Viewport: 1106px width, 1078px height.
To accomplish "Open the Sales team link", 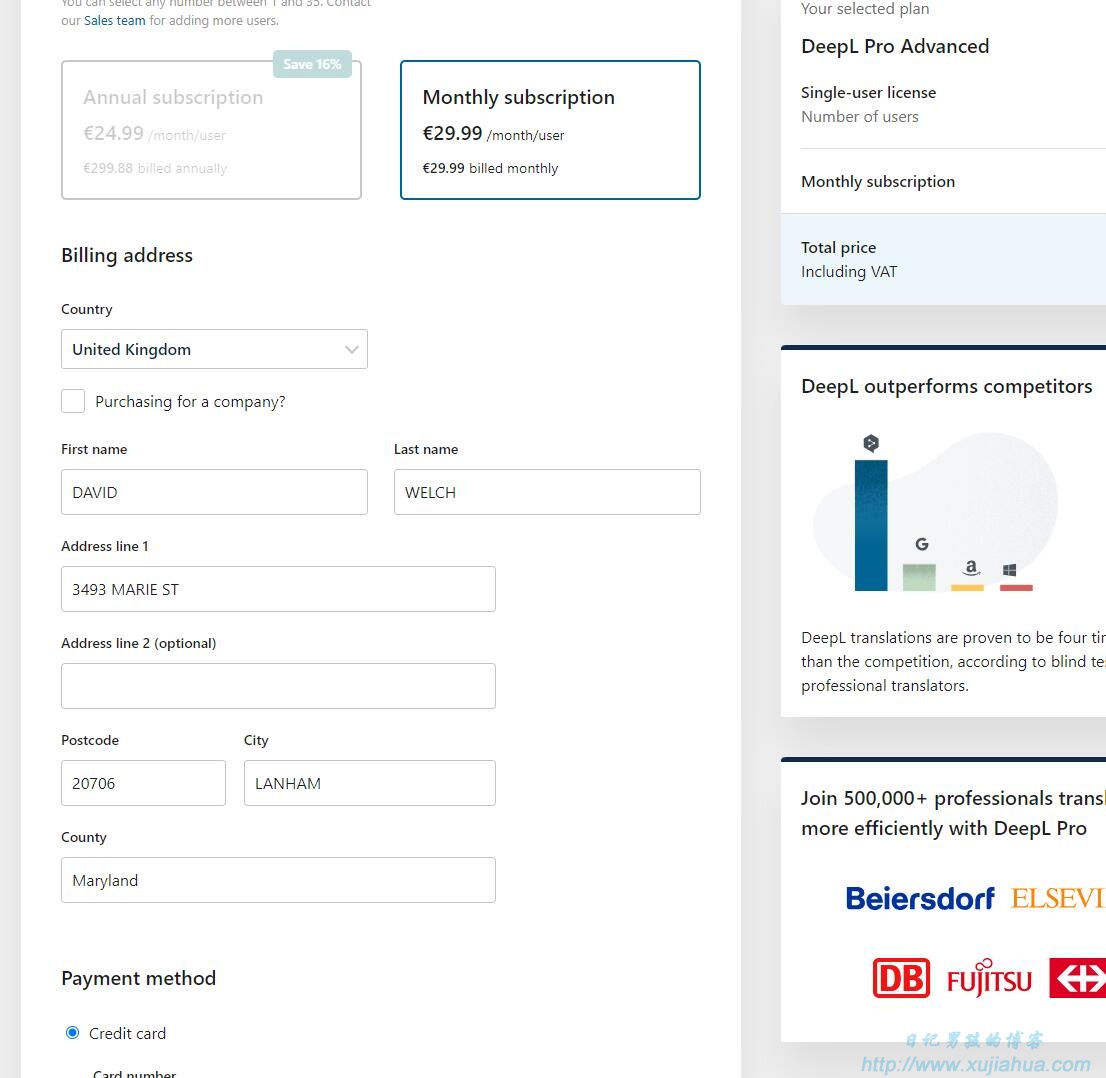I will click(x=114, y=20).
